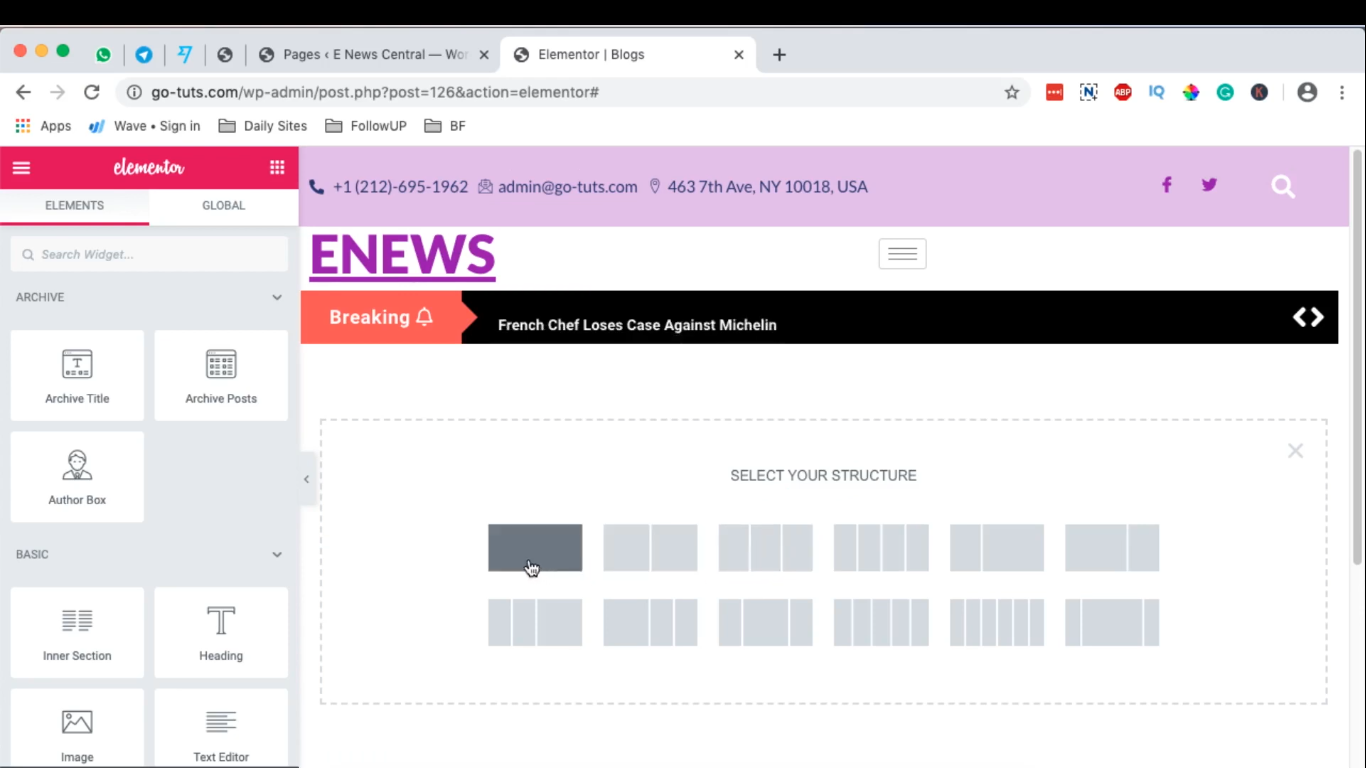Choose the three equal columns structure

click(765, 548)
